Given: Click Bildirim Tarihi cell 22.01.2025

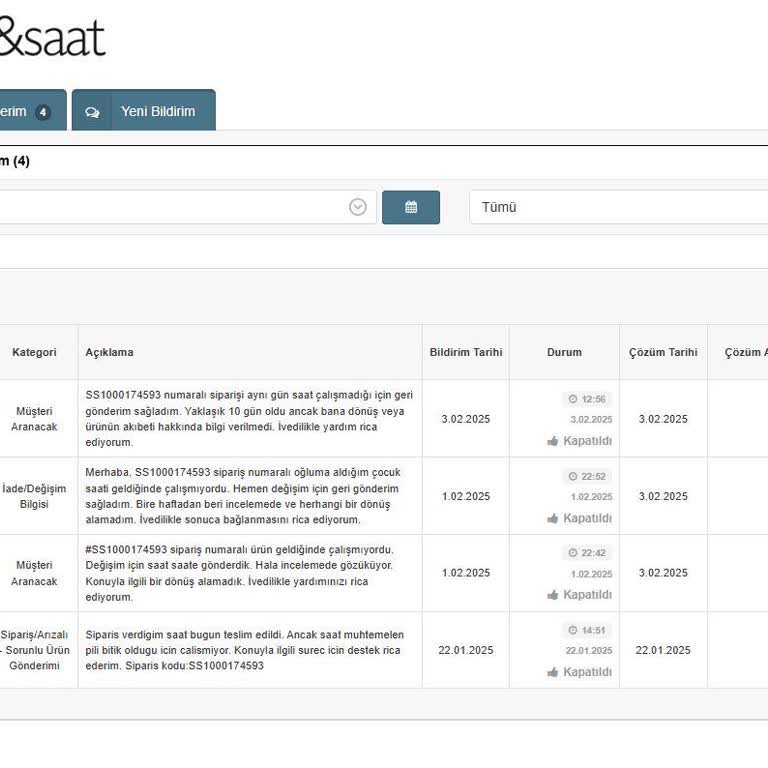Looking at the screenshot, I should 466,650.
